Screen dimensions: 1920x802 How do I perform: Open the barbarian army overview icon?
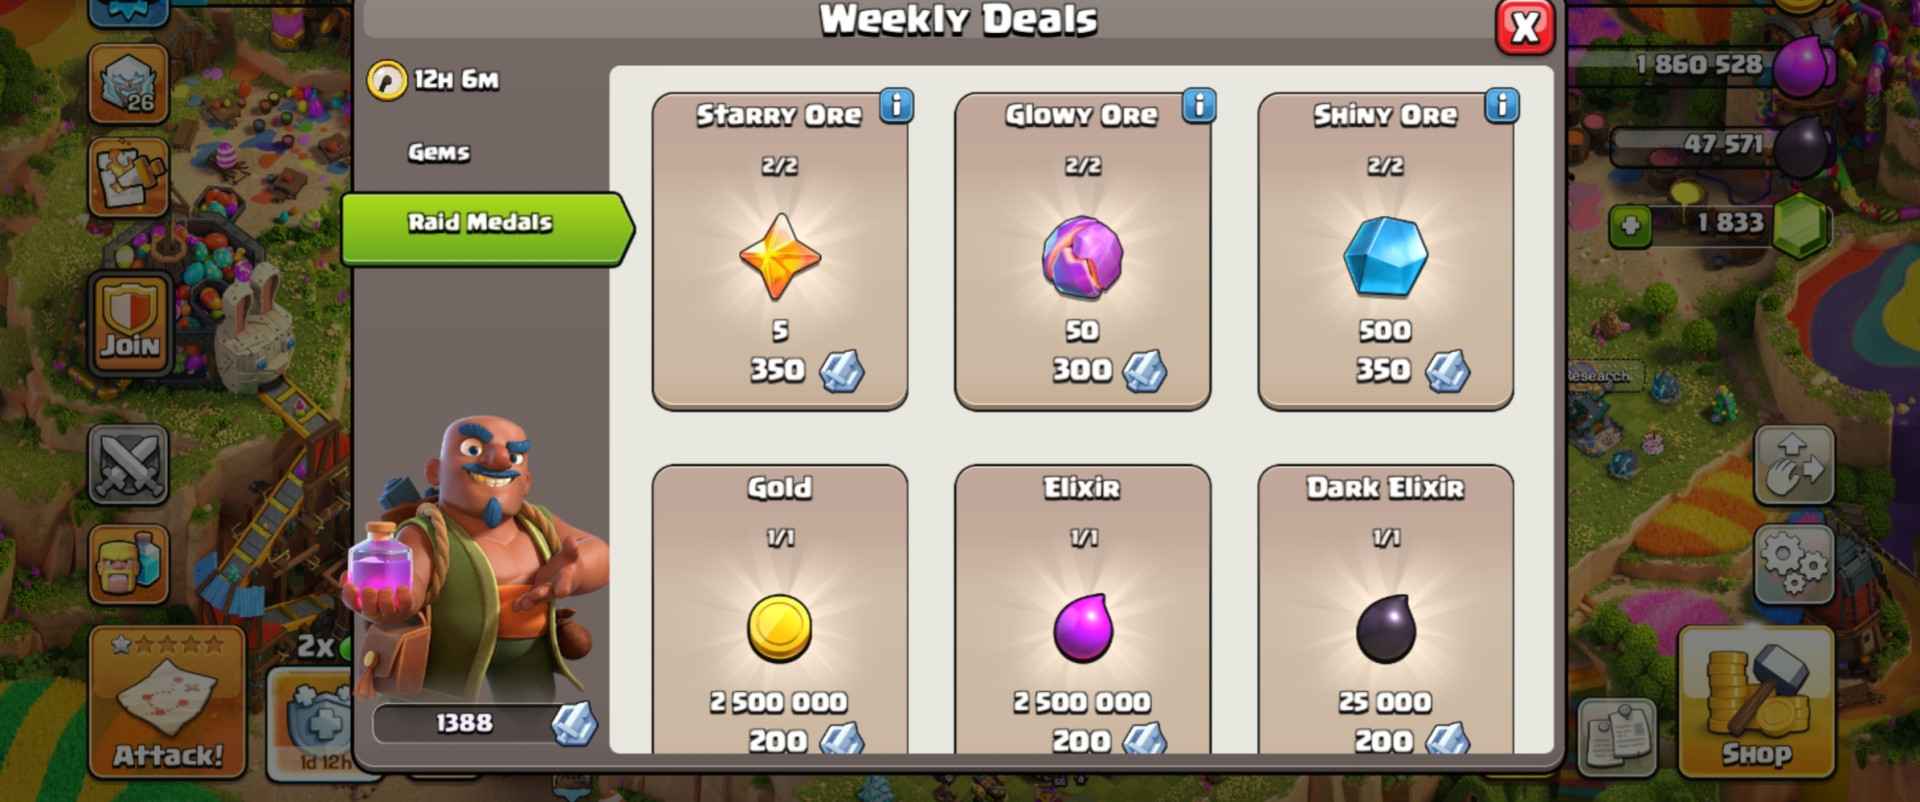(128, 565)
